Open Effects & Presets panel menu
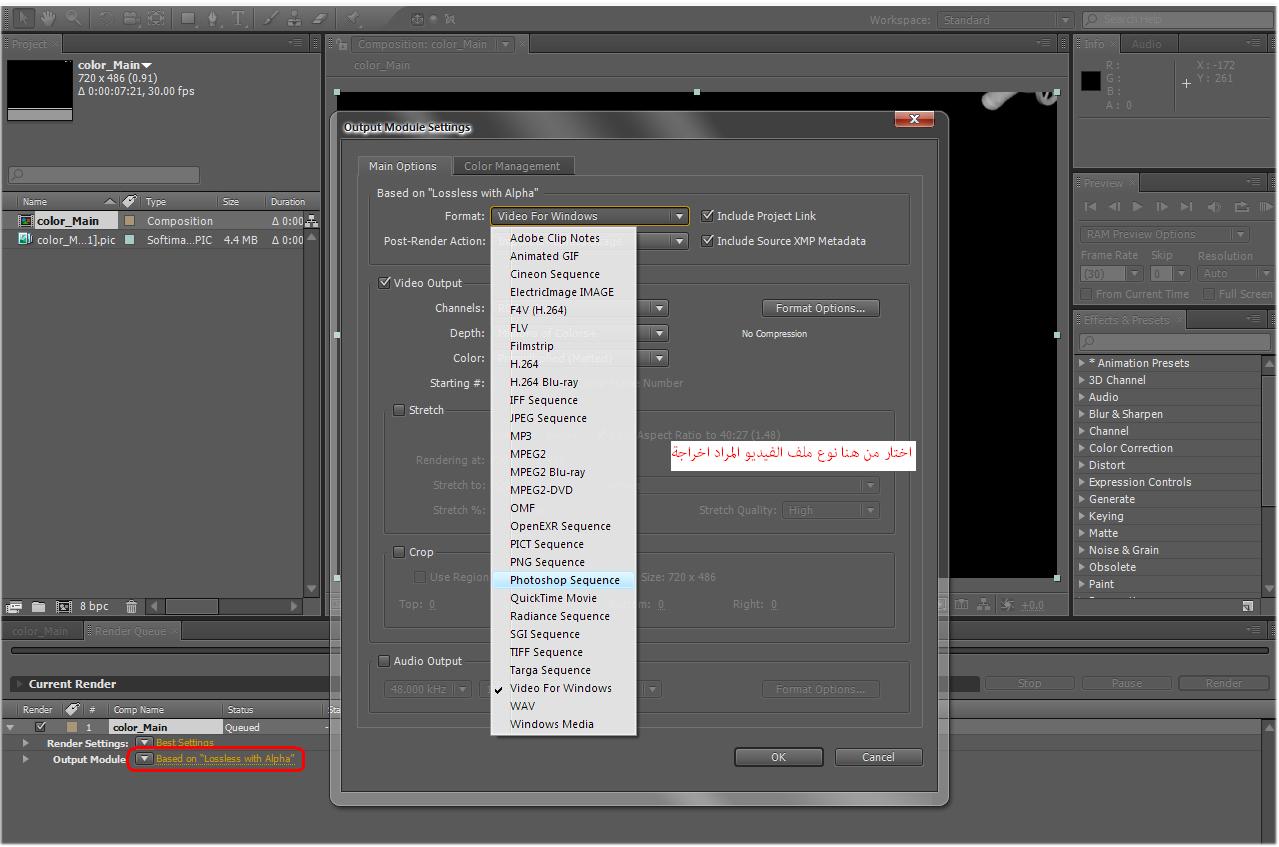This screenshot has width=1279, height=847. 1254,320
